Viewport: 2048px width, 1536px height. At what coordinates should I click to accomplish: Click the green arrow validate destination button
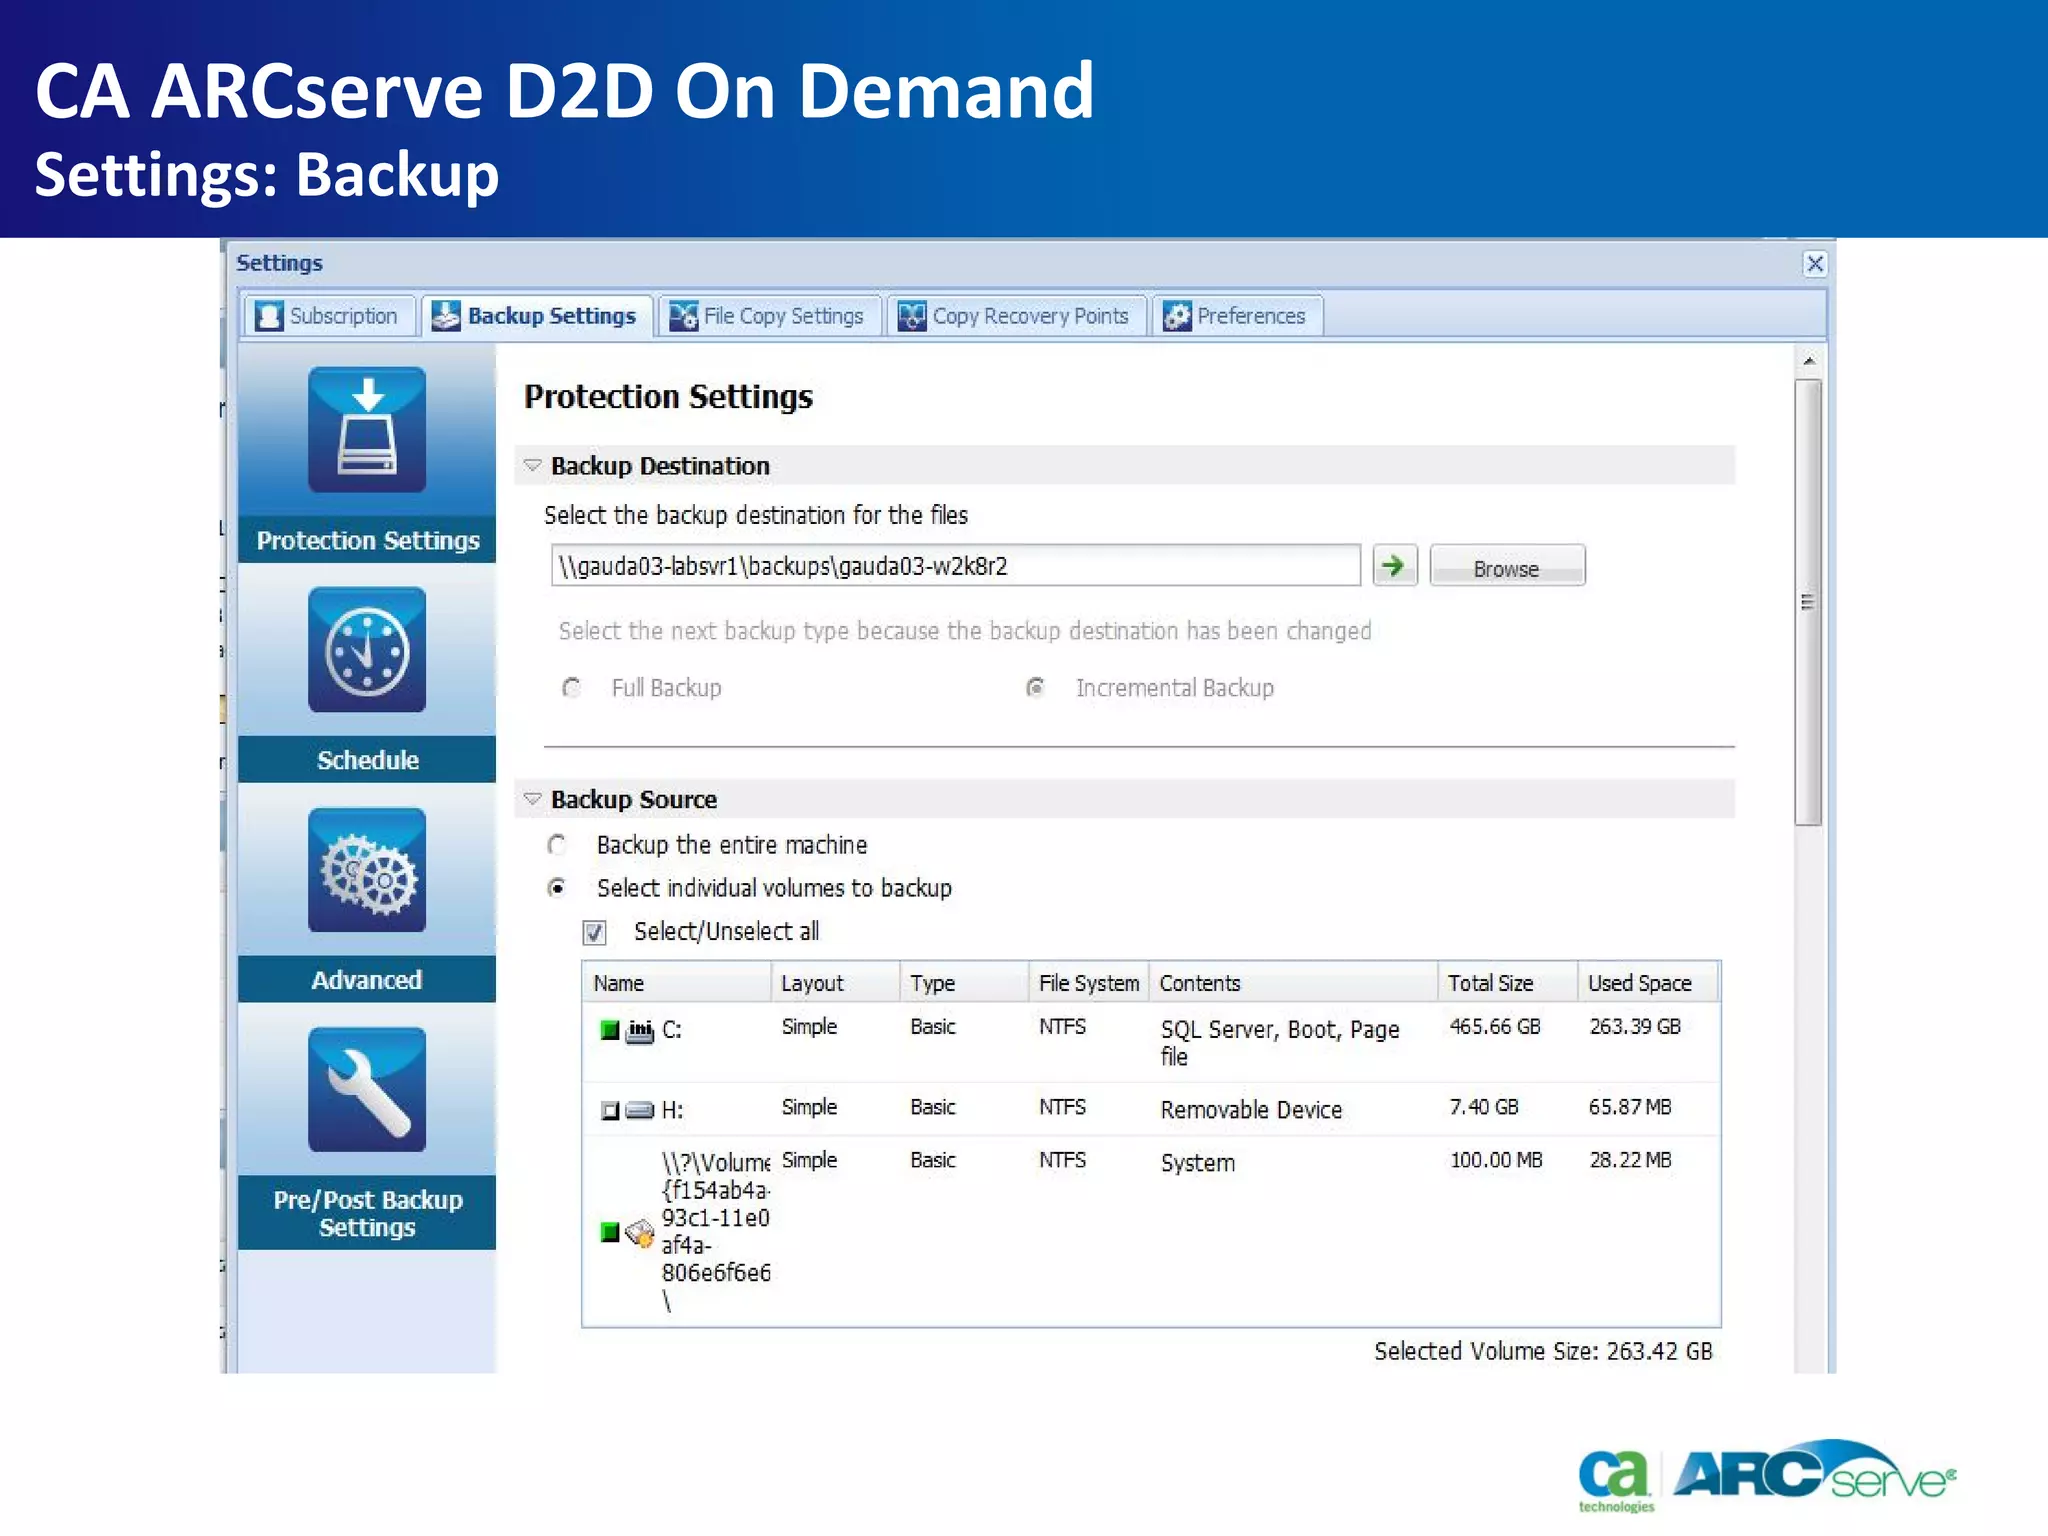(x=1394, y=566)
